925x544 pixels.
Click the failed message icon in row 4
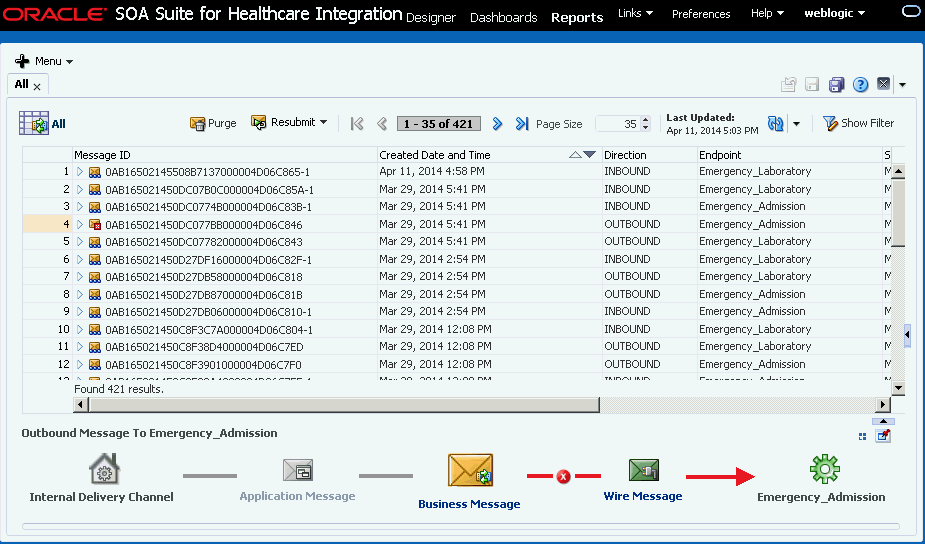point(94,224)
